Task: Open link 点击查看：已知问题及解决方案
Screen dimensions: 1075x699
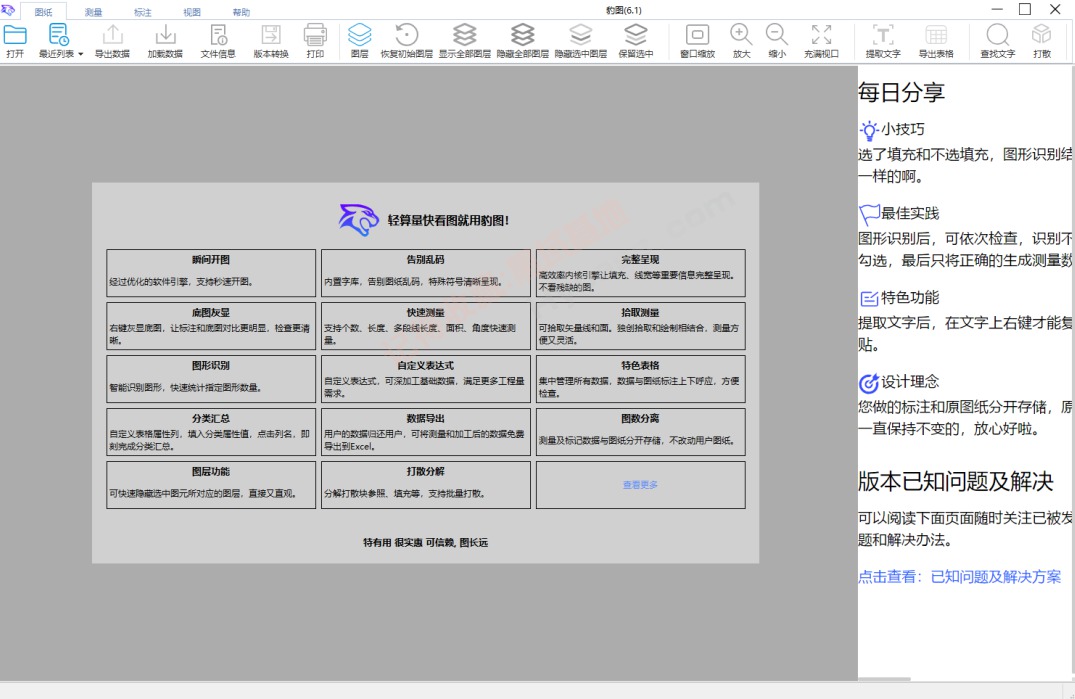Action: pyautogui.click(x=959, y=577)
